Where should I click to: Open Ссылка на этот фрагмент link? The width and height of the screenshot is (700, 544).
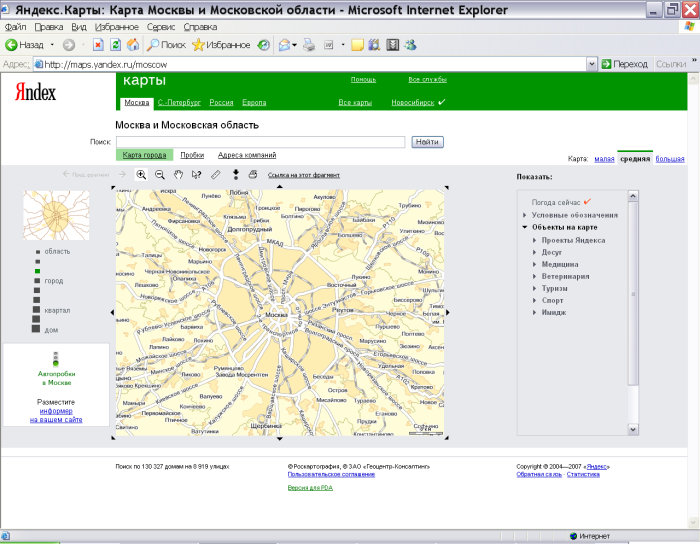(x=304, y=175)
